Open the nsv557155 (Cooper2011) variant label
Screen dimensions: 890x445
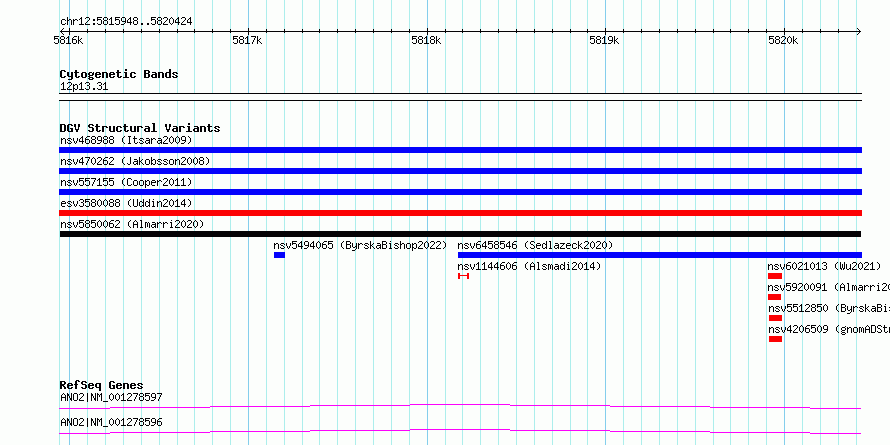(x=126, y=182)
